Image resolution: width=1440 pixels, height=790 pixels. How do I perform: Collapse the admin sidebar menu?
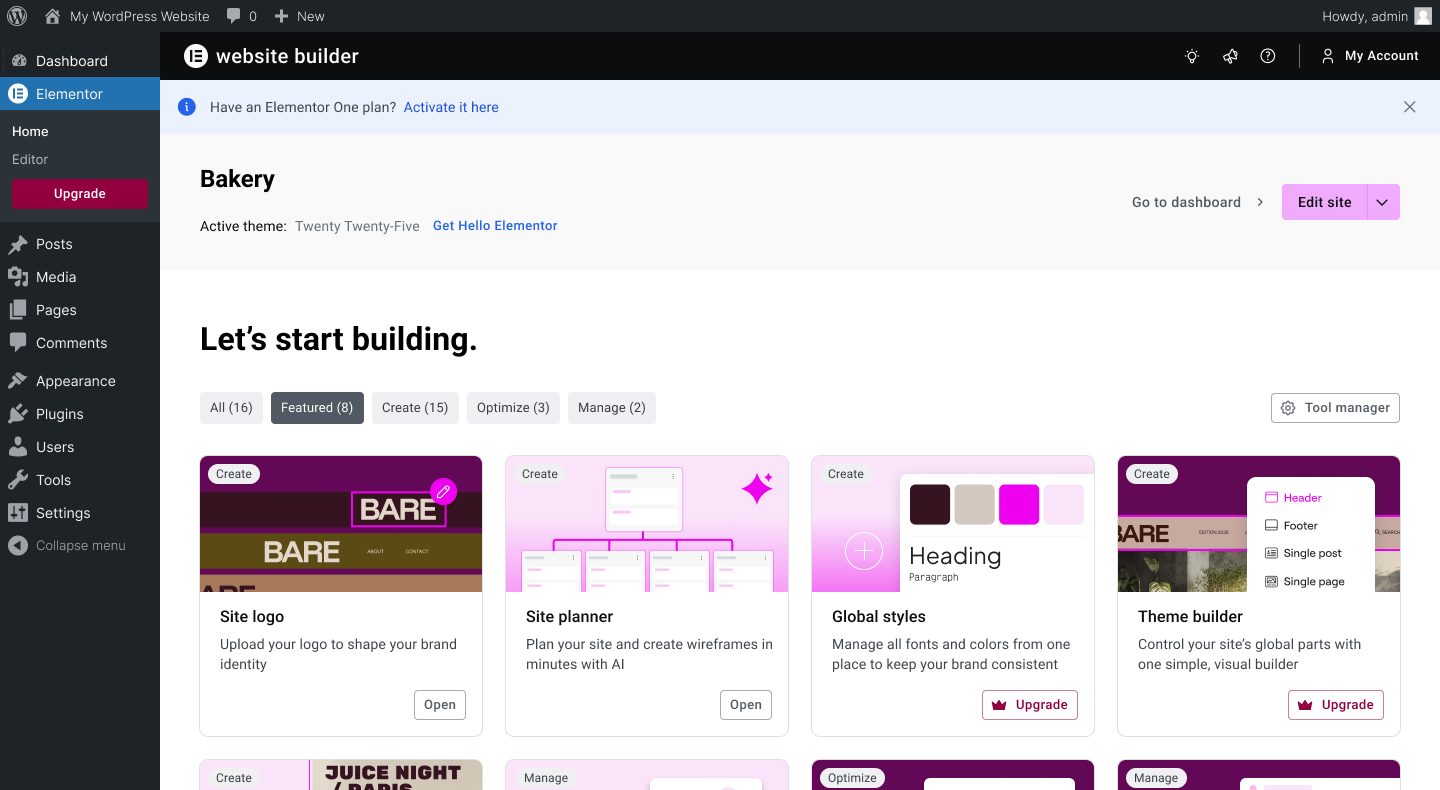[x=80, y=546]
